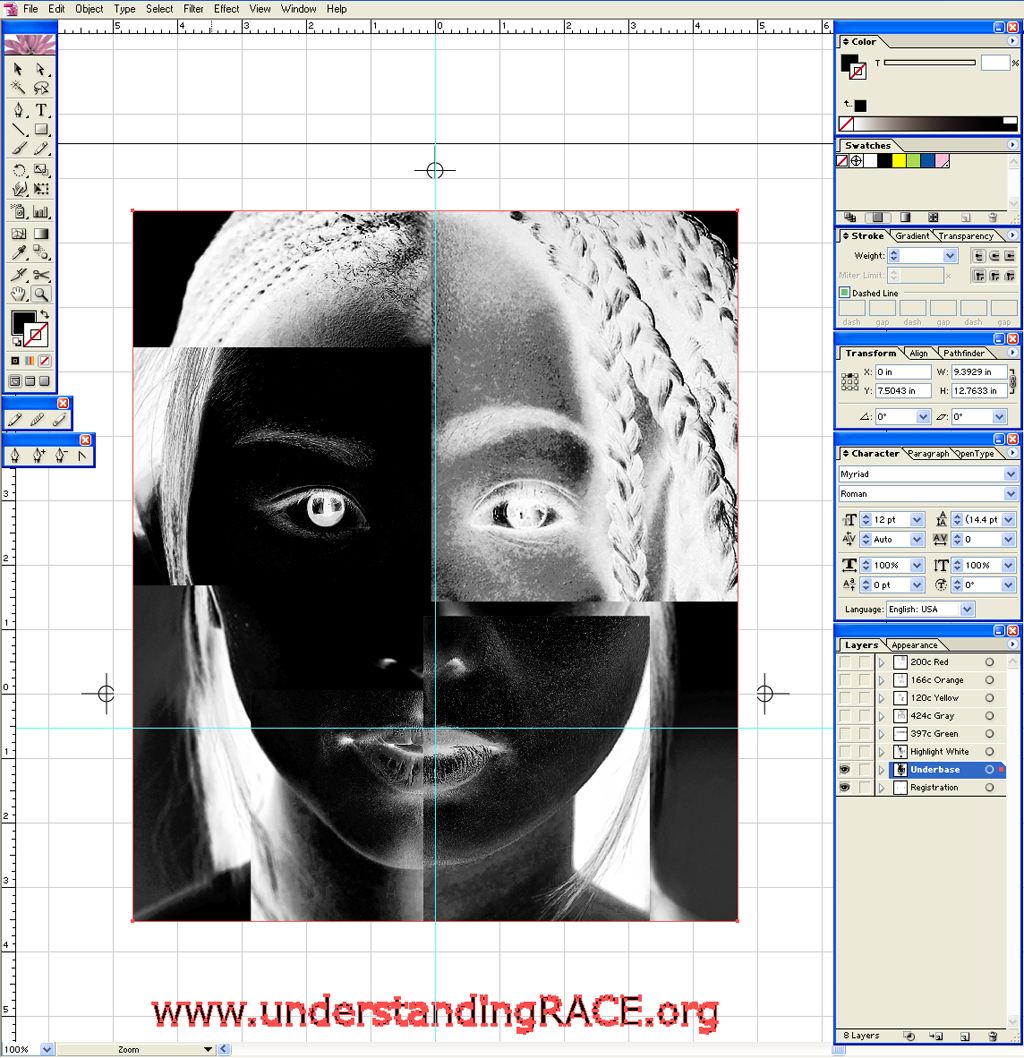Open the font family Myriad dropdown
The height and width of the screenshot is (1058, 1024).
1010,474
